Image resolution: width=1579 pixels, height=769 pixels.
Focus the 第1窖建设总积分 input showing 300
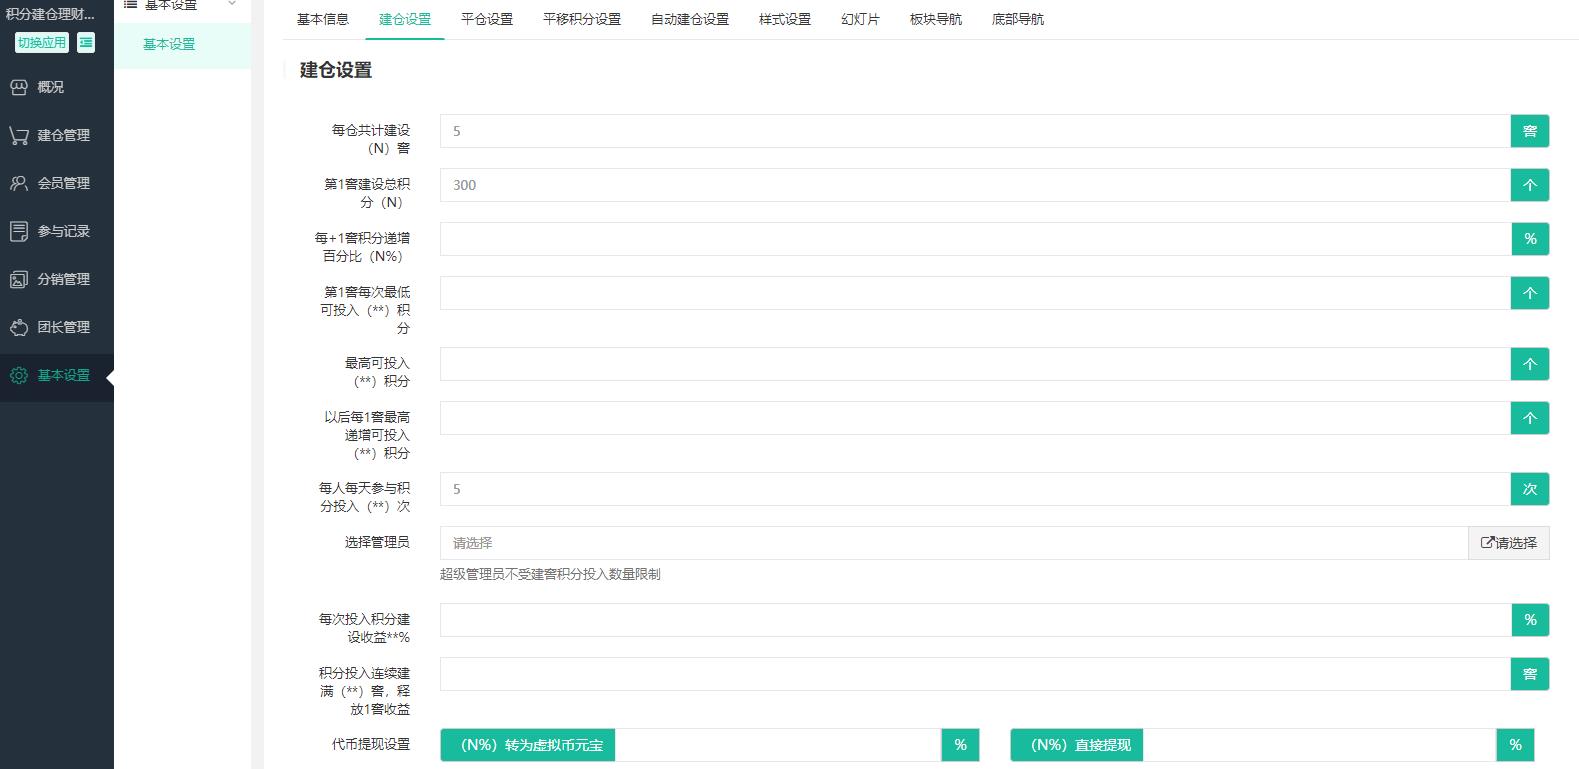click(975, 185)
